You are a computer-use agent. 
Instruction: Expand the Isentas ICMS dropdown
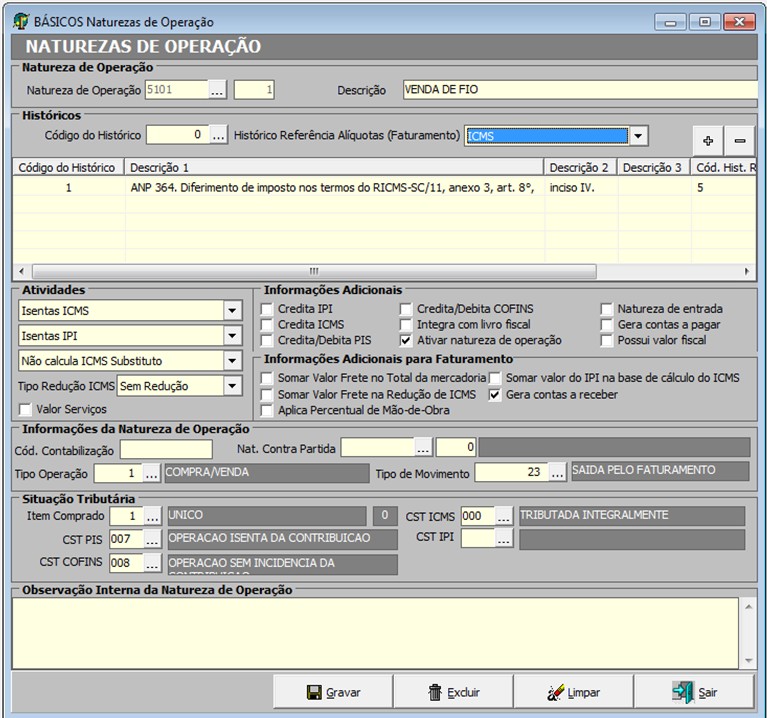pyautogui.click(x=233, y=311)
